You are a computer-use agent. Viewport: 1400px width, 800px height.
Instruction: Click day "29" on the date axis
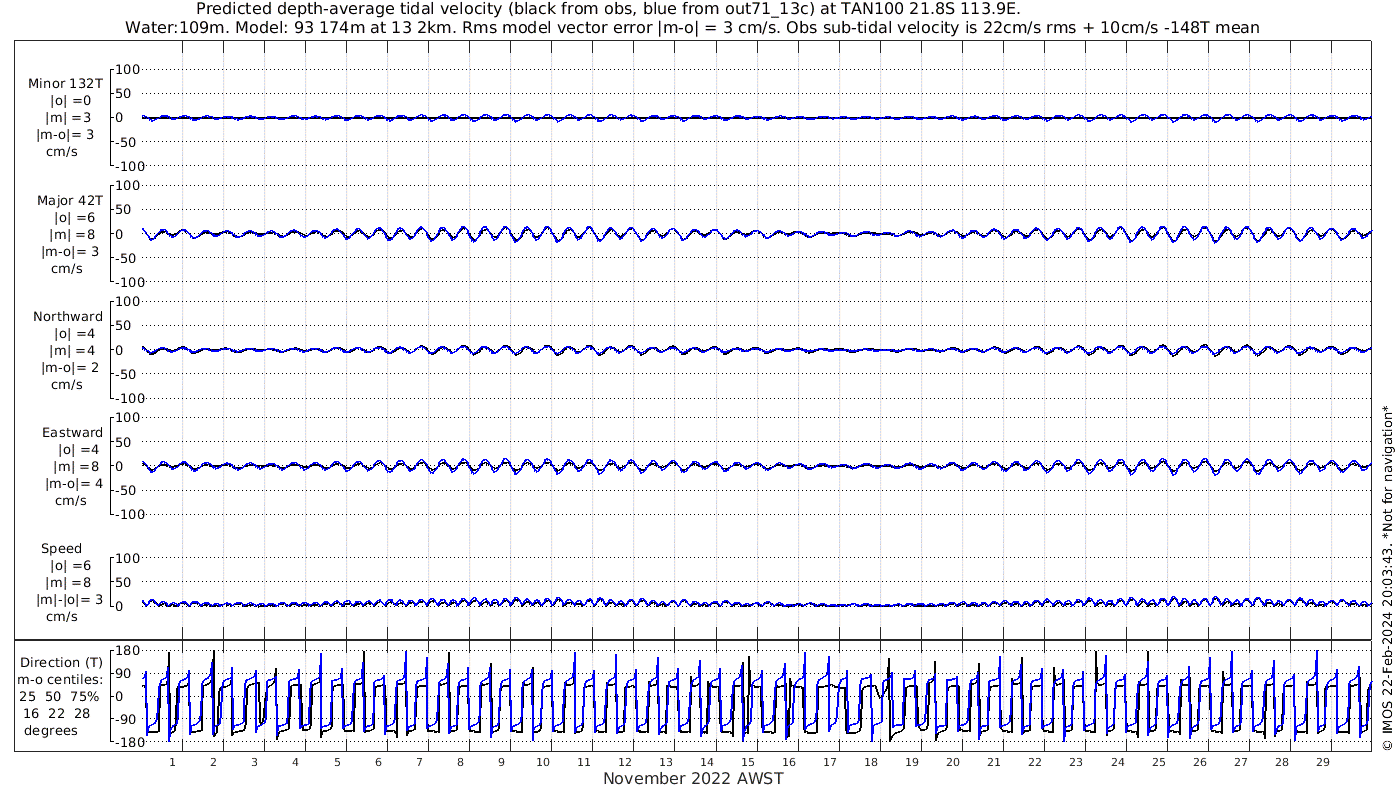click(1323, 762)
